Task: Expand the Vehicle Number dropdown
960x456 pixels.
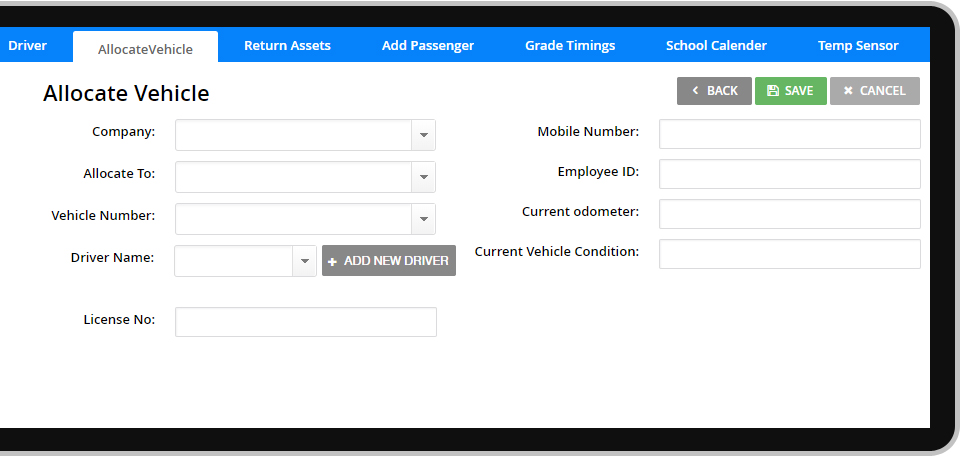Action: (x=423, y=219)
